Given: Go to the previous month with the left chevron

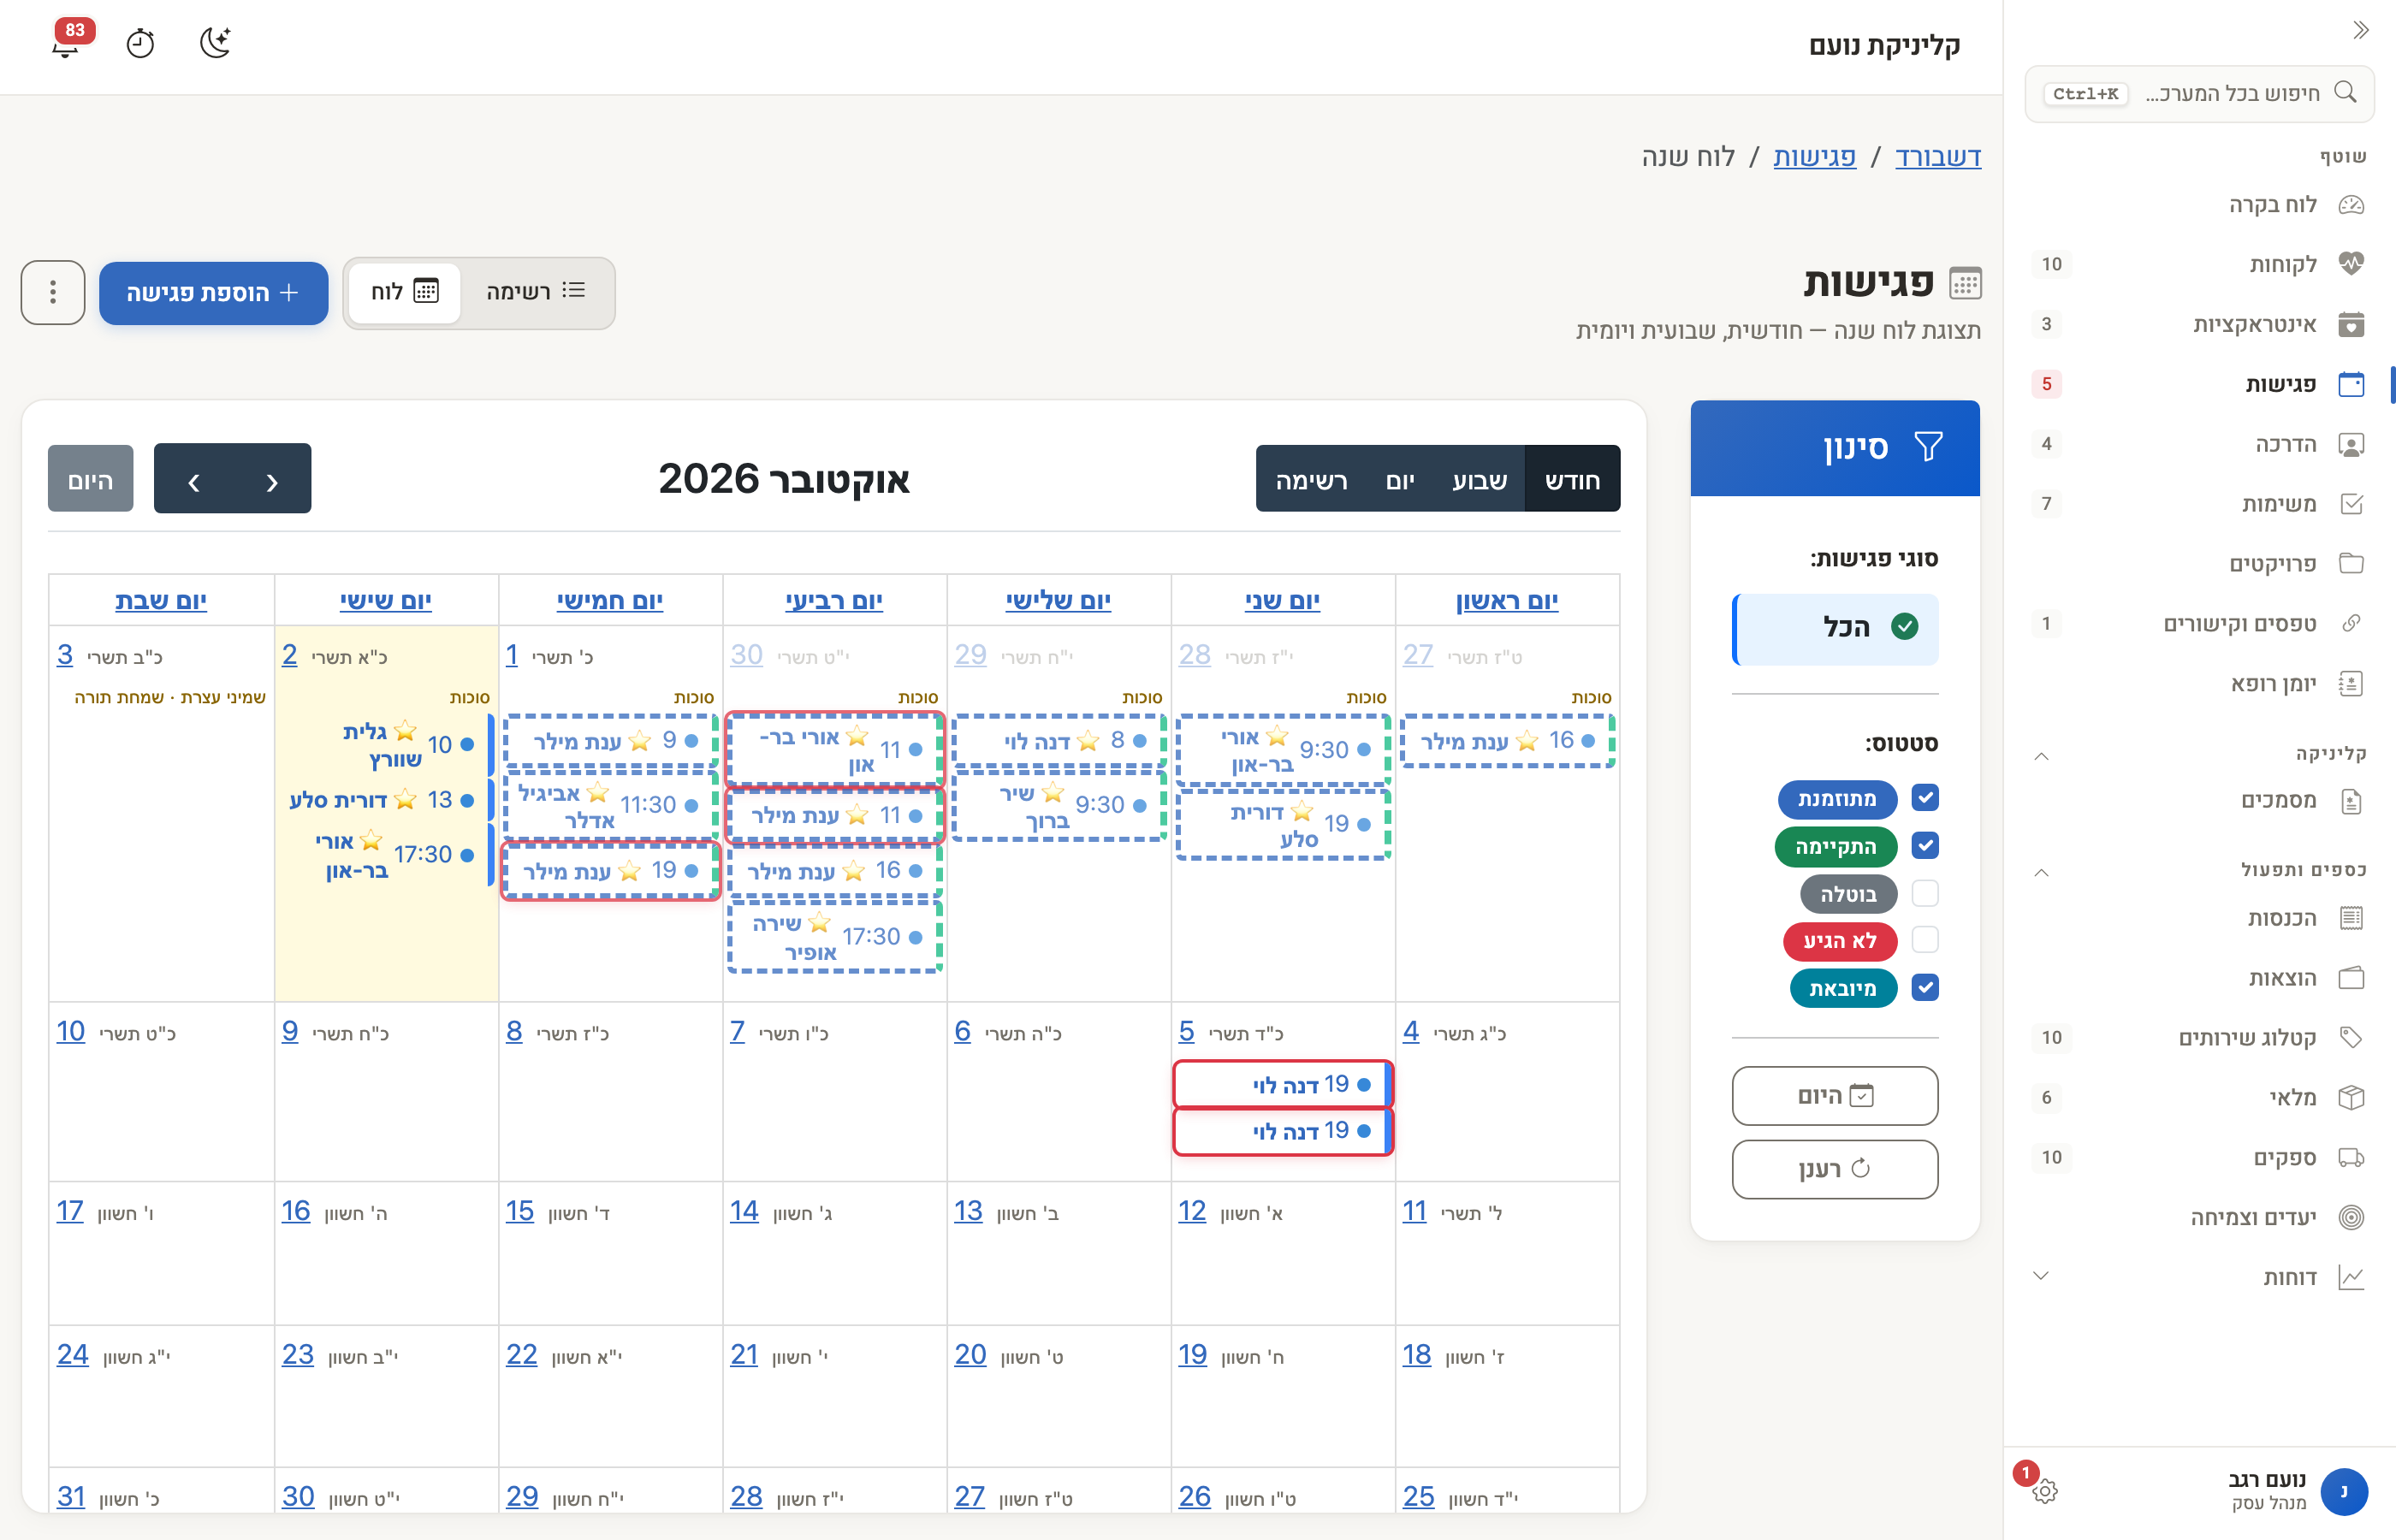Looking at the screenshot, I should pos(194,480).
